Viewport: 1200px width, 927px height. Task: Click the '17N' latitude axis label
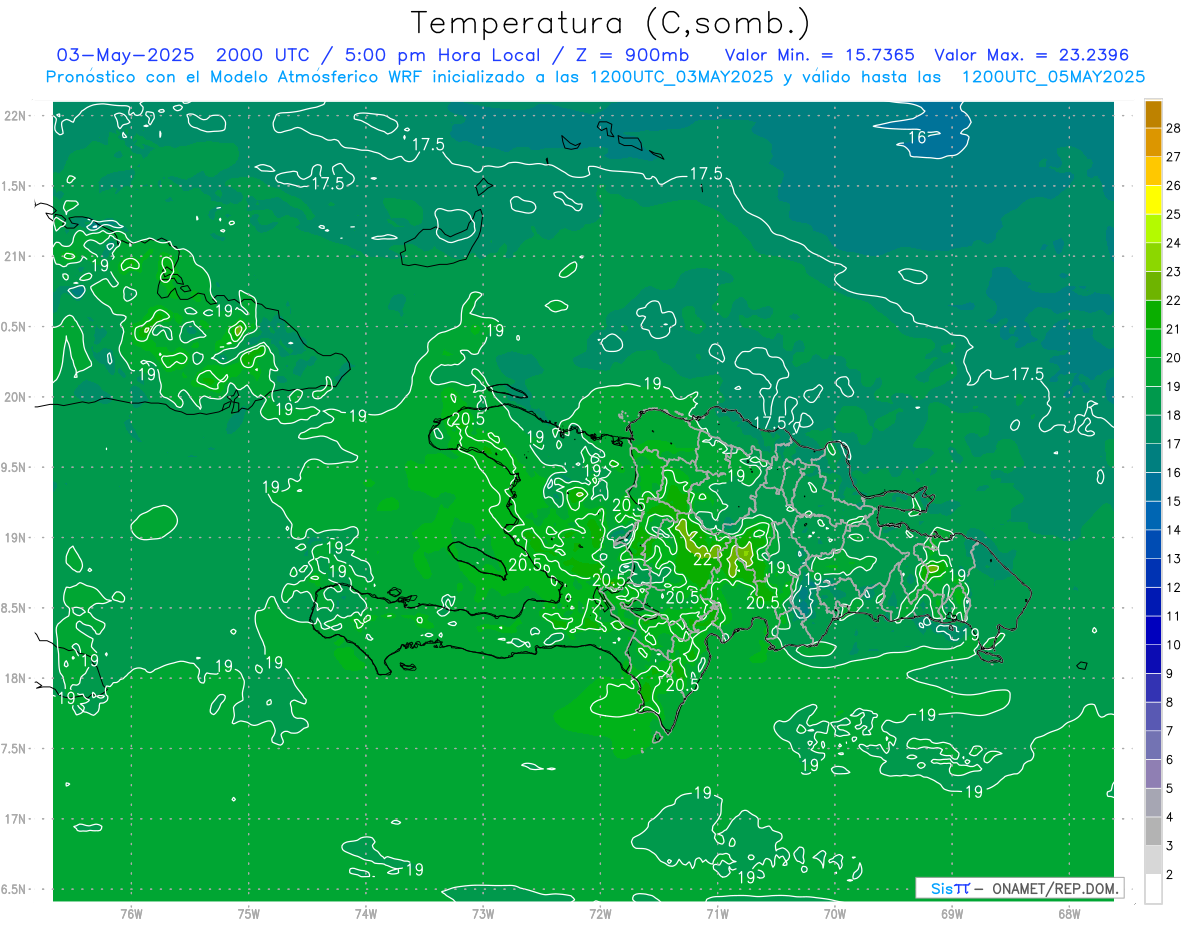[15, 819]
